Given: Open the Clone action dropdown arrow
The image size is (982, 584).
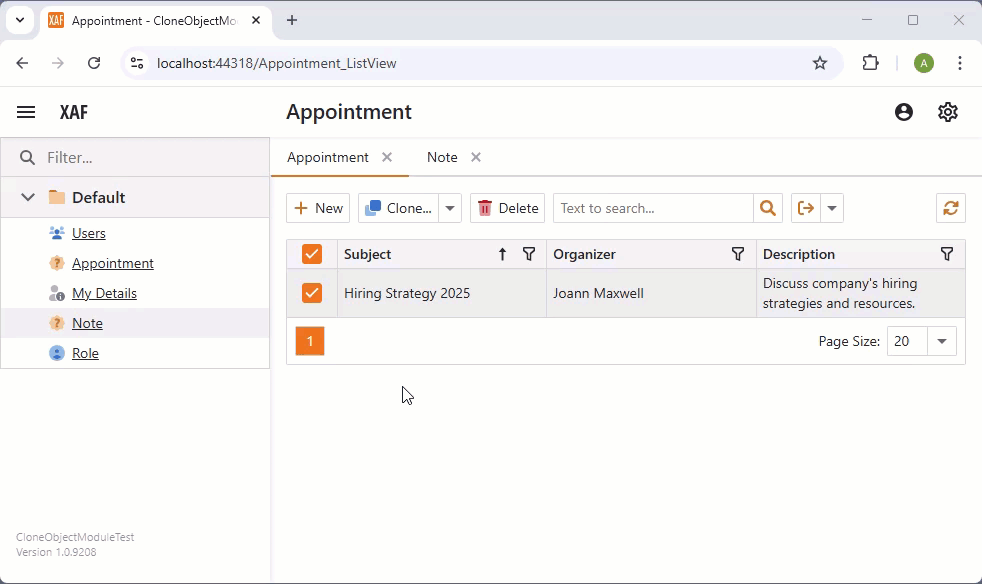Looking at the screenshot, I should 448,208.
